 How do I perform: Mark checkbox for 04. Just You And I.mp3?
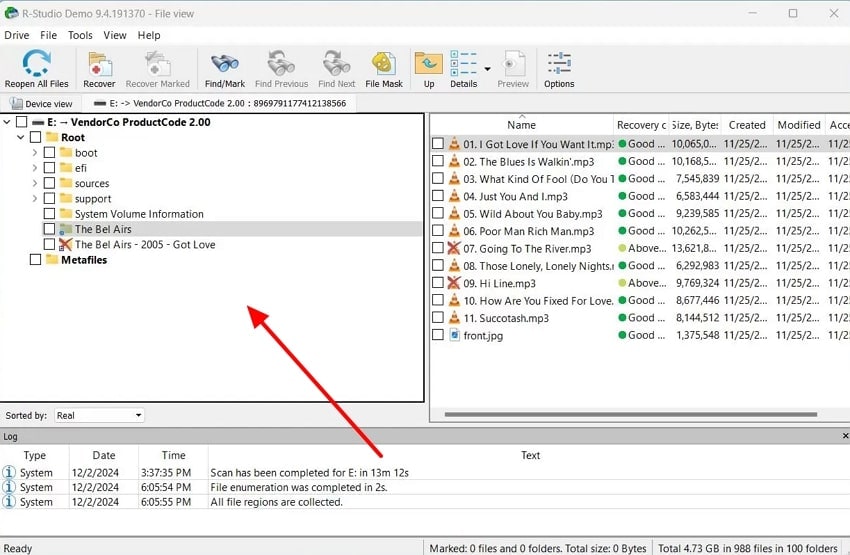click(438, 196)
